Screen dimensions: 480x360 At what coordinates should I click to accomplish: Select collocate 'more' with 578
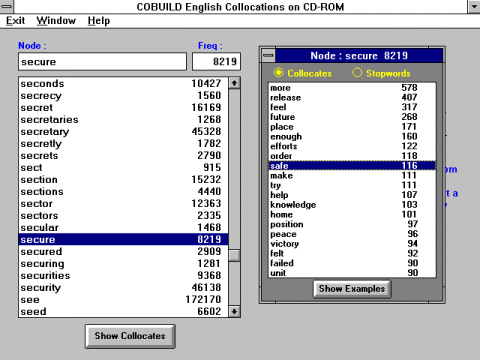(x=352, y=88)
